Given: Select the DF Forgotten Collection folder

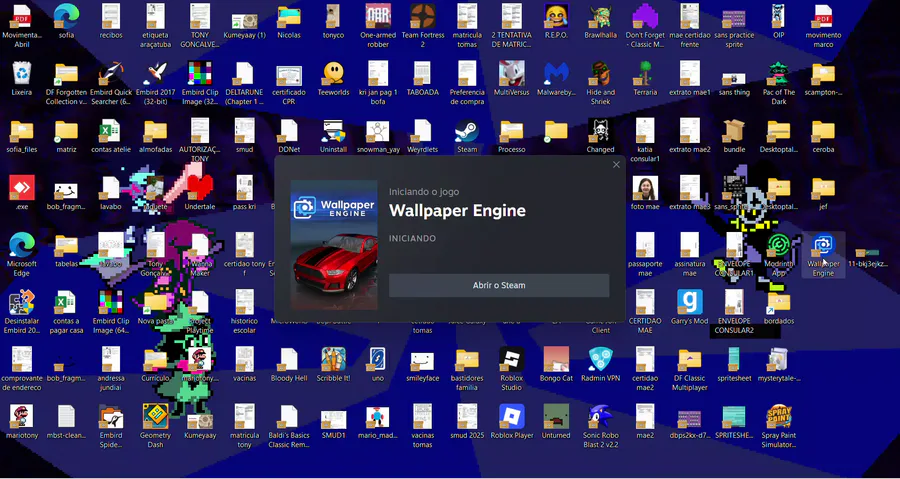Looking at the screenshot, I should pos(67,84).
